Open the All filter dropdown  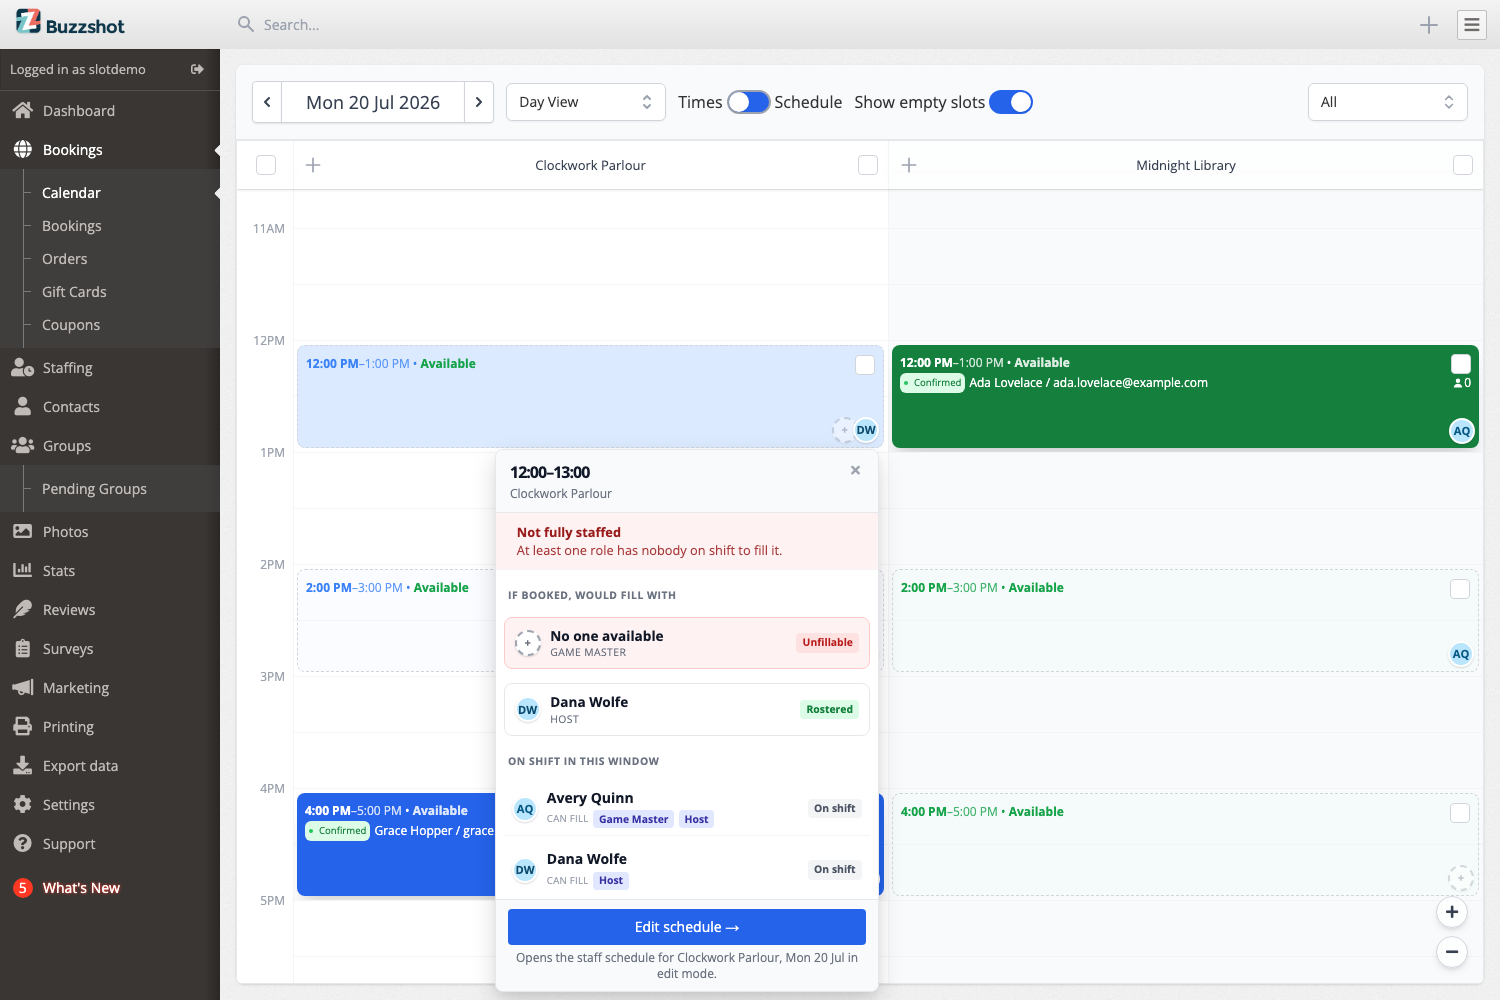(x=1388, y=102)
